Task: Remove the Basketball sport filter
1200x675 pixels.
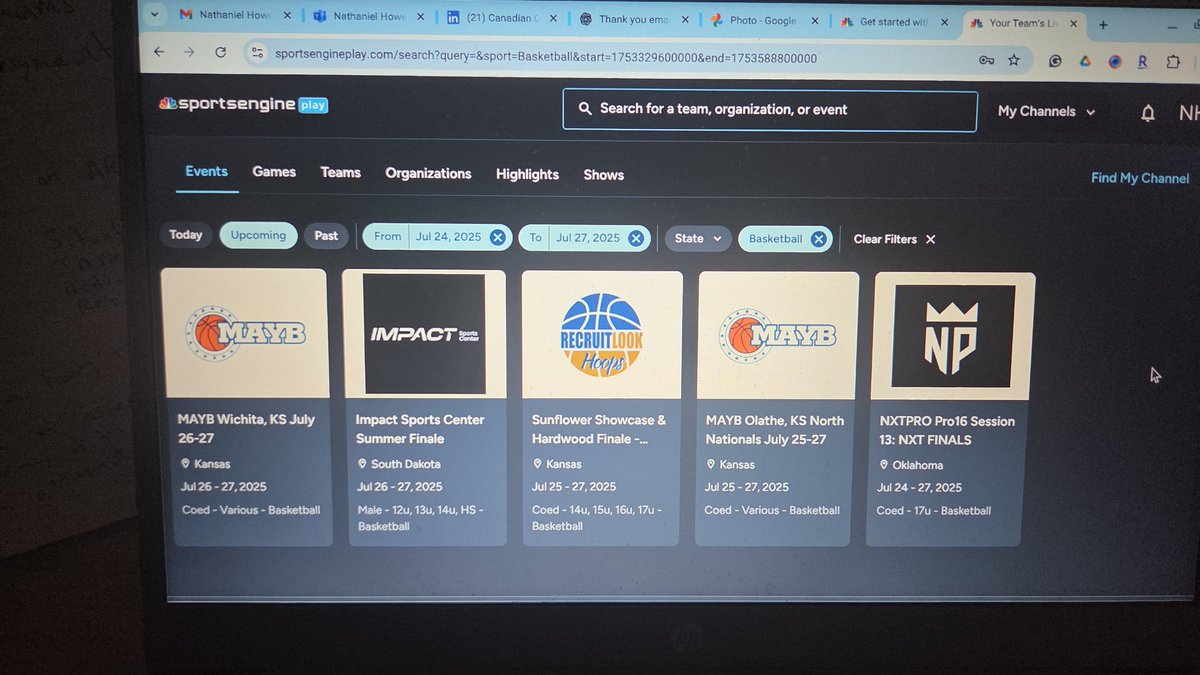Action: point(818,239)
